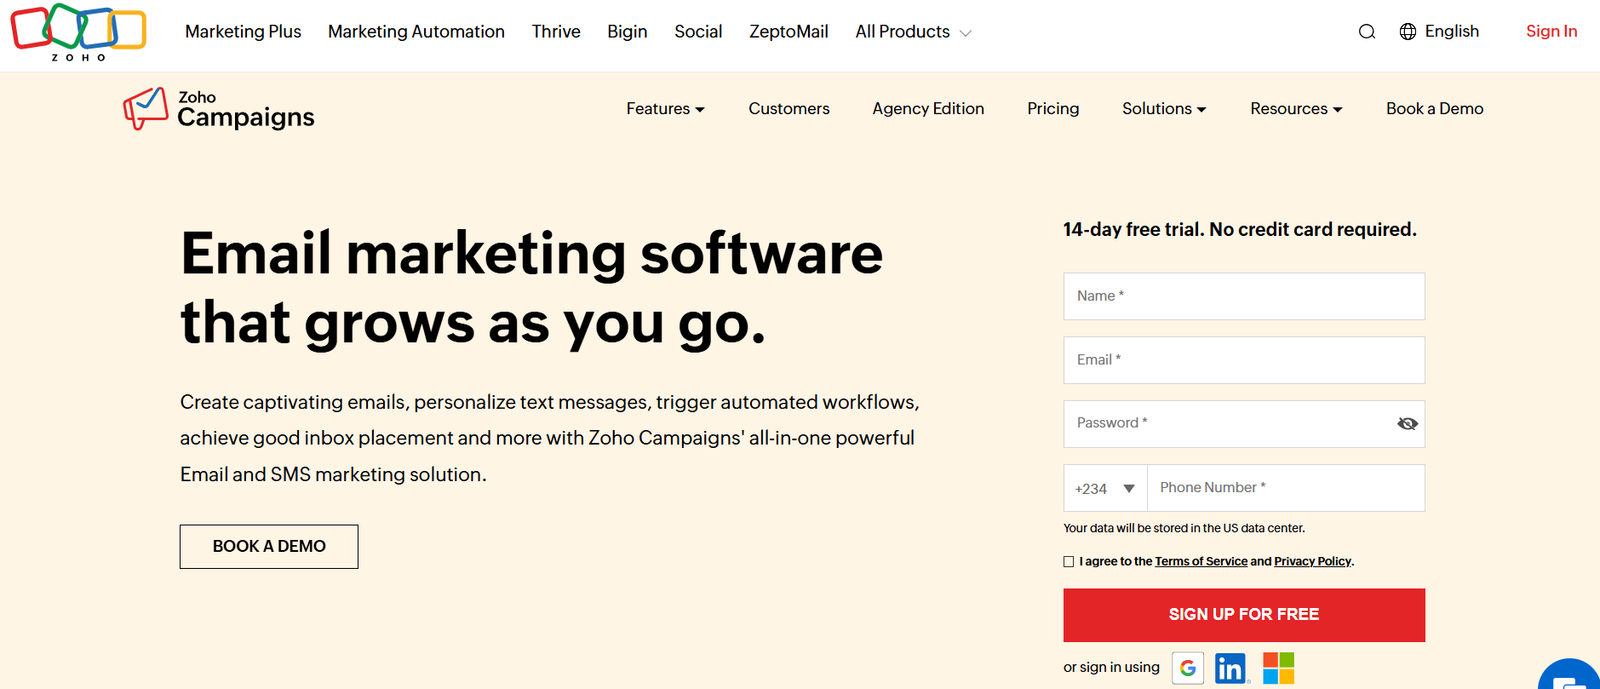Click the Zoho Campaigns logo
This screenshot has height=689, width=1600.
coord(218,108)
